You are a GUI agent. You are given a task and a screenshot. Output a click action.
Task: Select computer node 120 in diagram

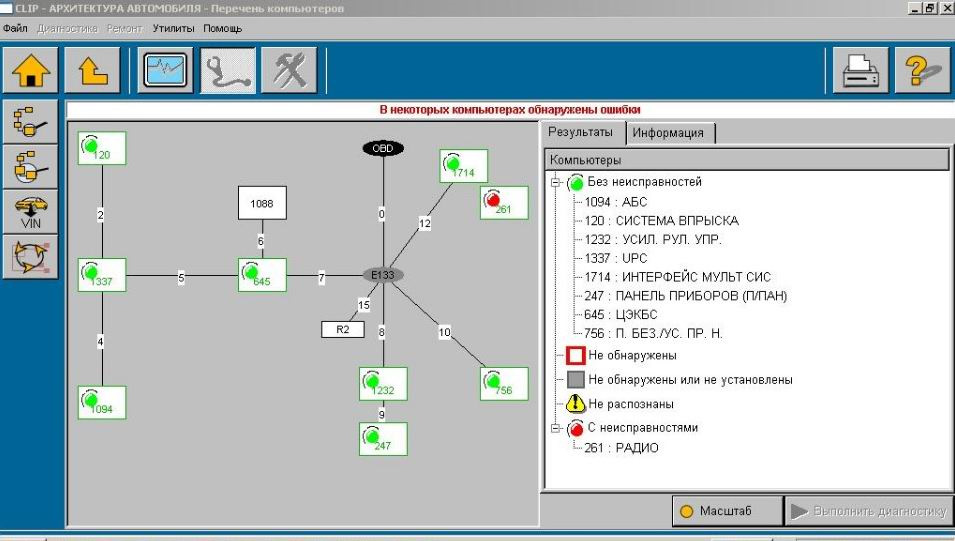coord(102,148)
